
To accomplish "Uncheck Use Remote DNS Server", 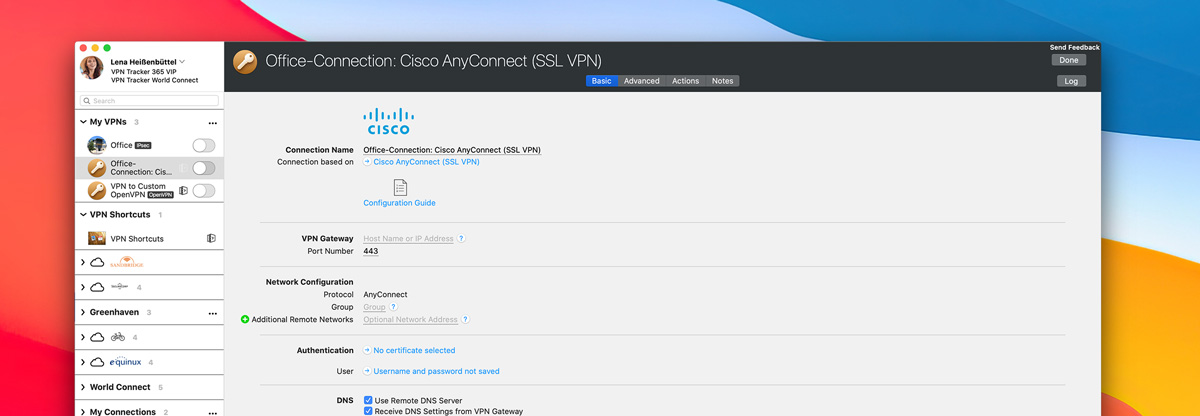I will (x=368, y=400).
